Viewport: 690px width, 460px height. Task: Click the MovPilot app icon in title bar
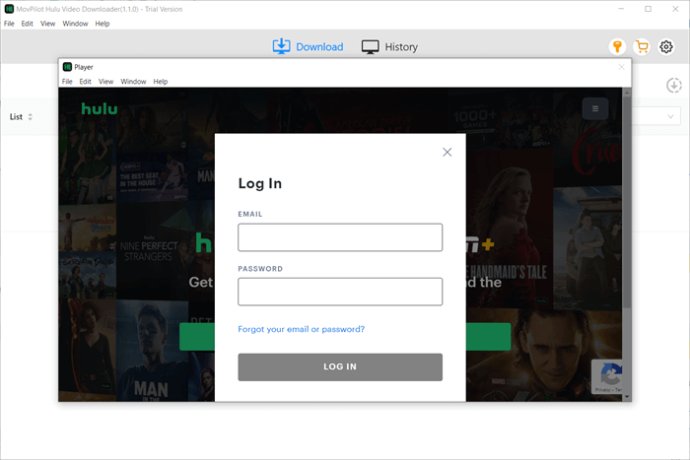click(x=9, y=9)
